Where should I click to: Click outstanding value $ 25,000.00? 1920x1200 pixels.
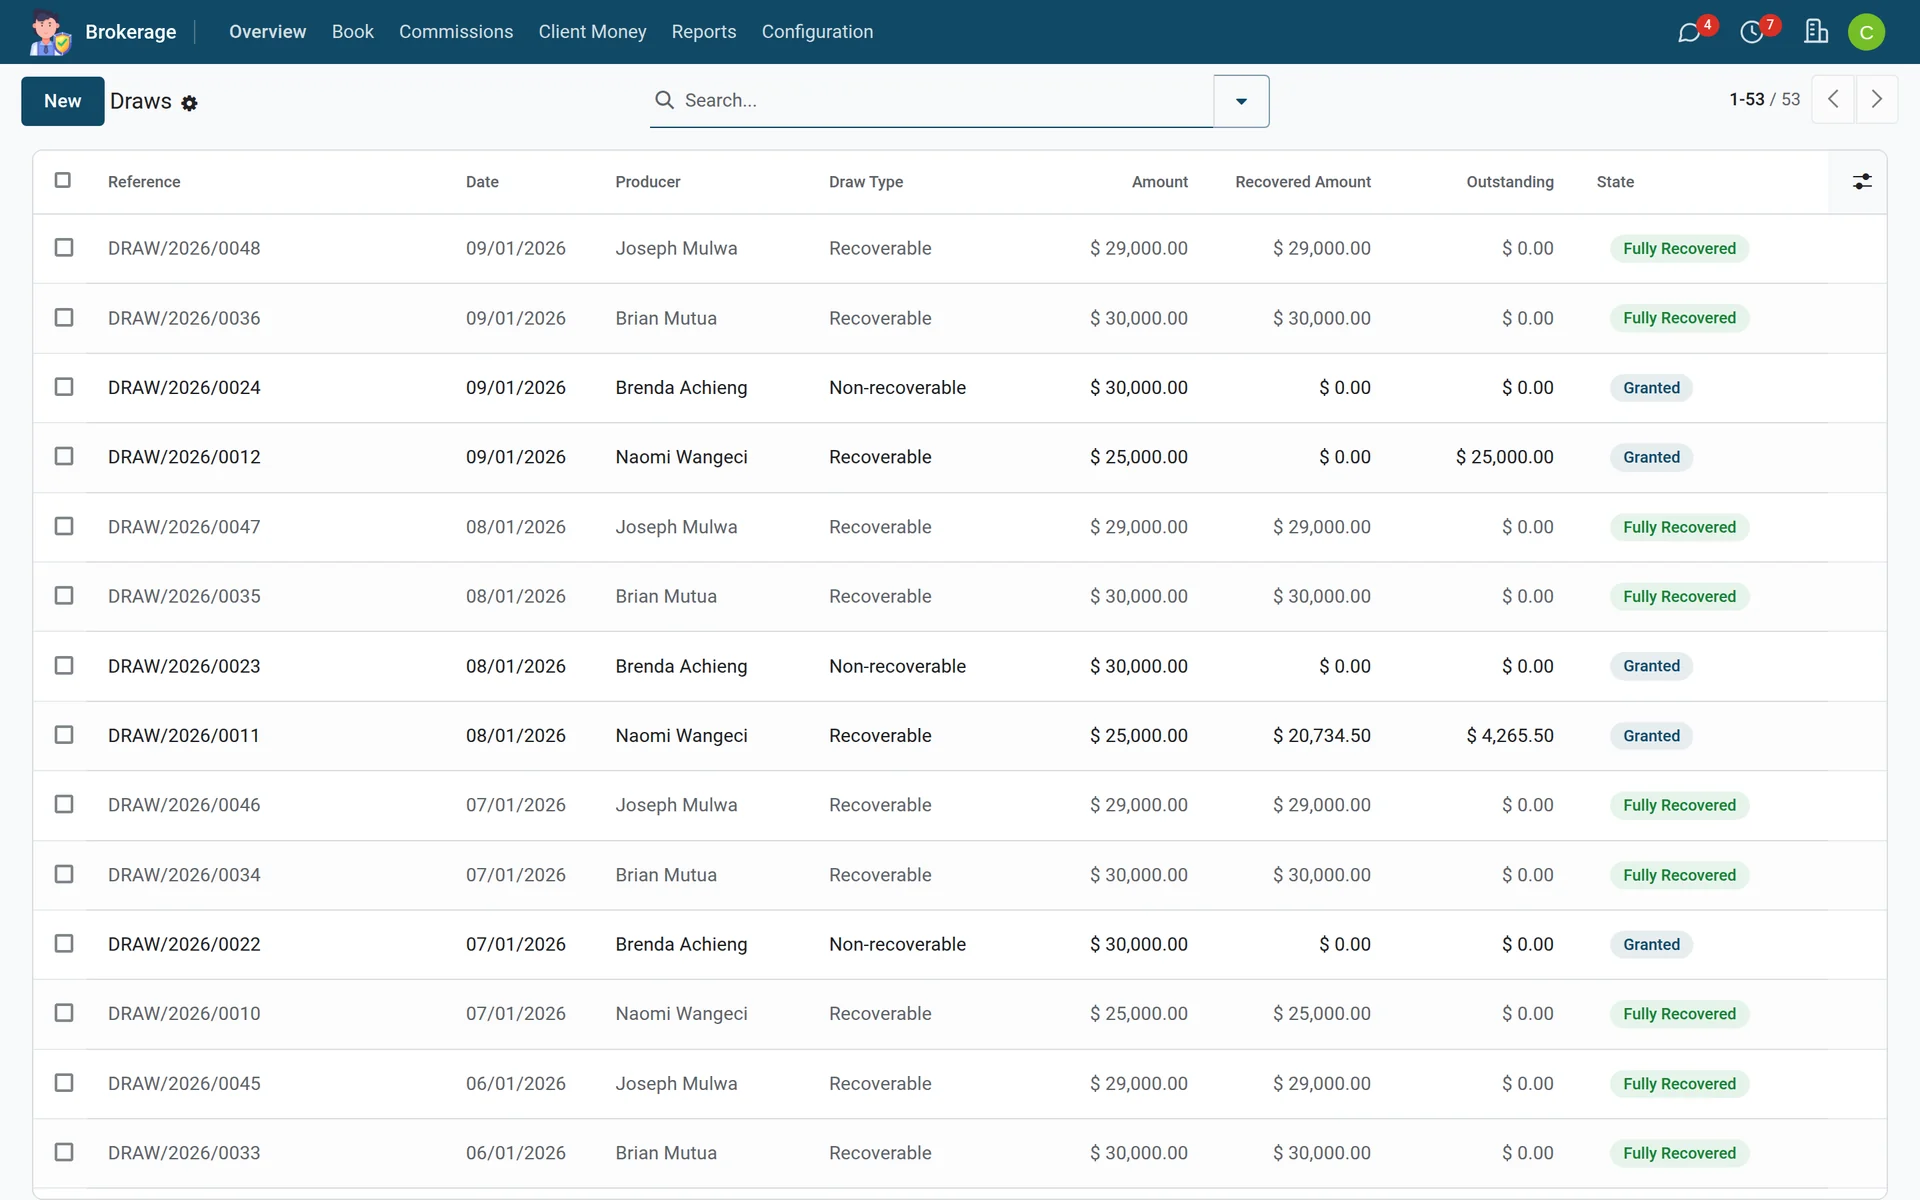[1504, 457]
